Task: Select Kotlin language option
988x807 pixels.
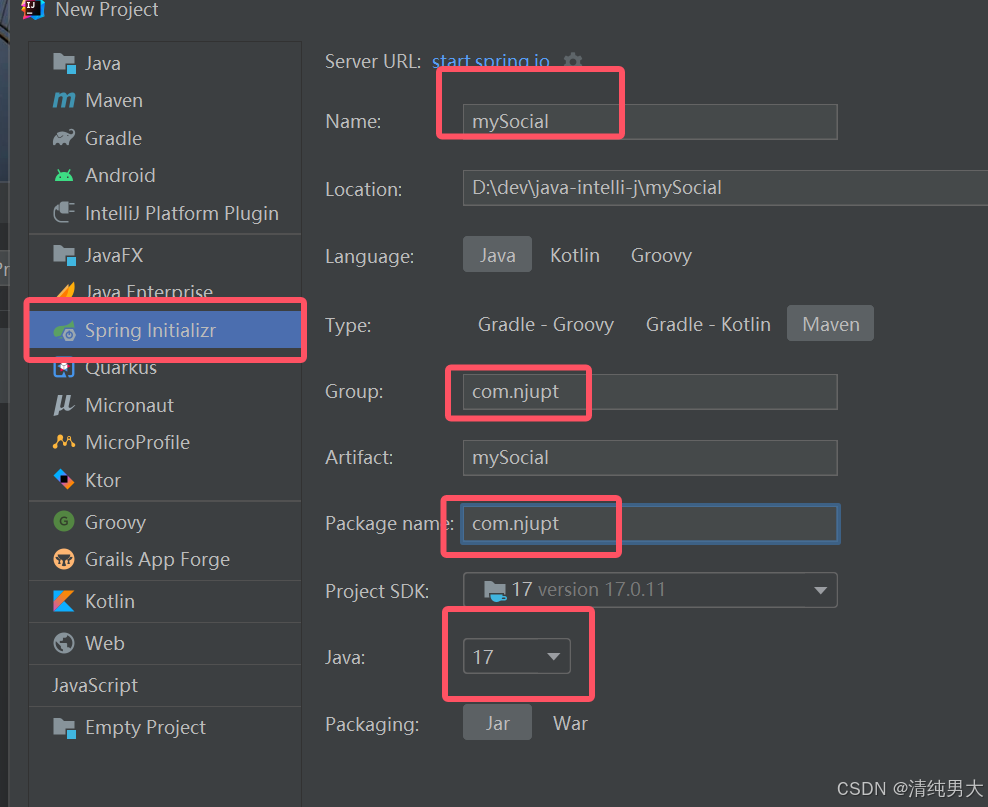Action: point(575,255)
